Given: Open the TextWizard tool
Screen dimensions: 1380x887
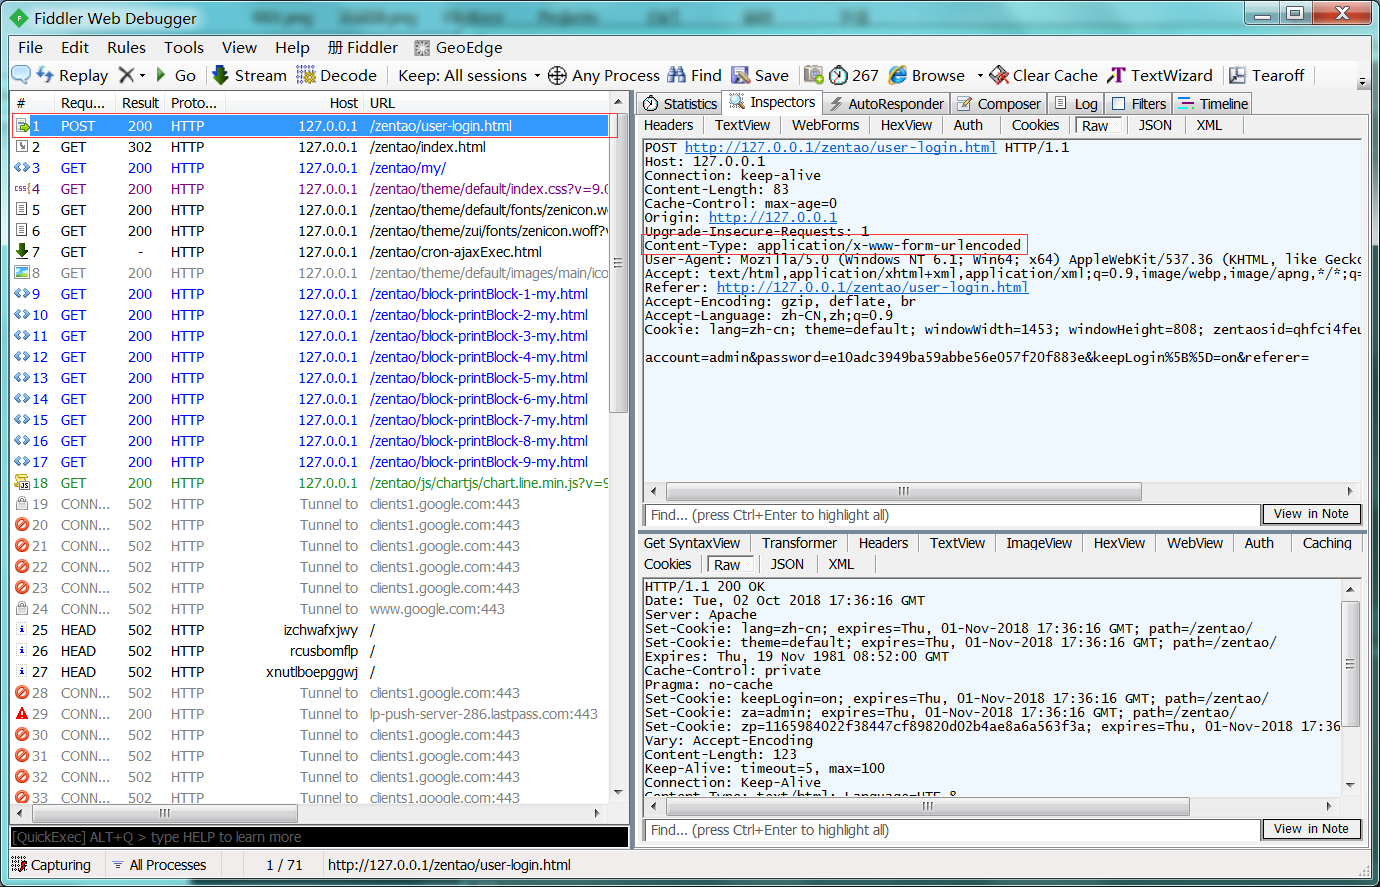Looking at the screenshot, I should pyautogui.click(x=1159, y=75).
